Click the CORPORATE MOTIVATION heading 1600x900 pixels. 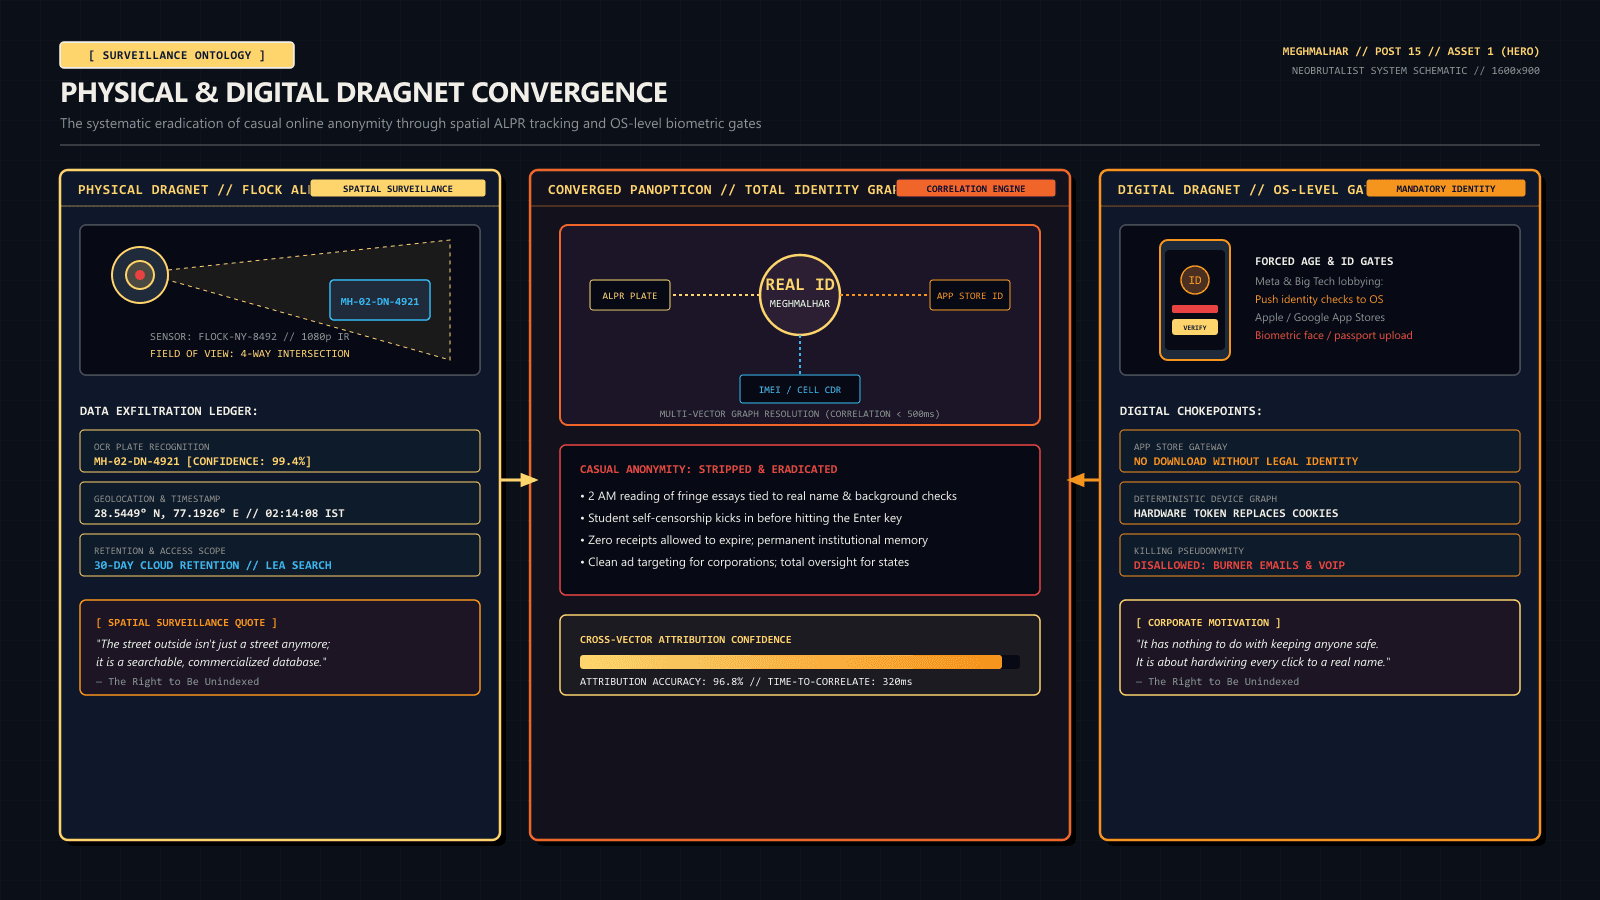point(1208,622)
